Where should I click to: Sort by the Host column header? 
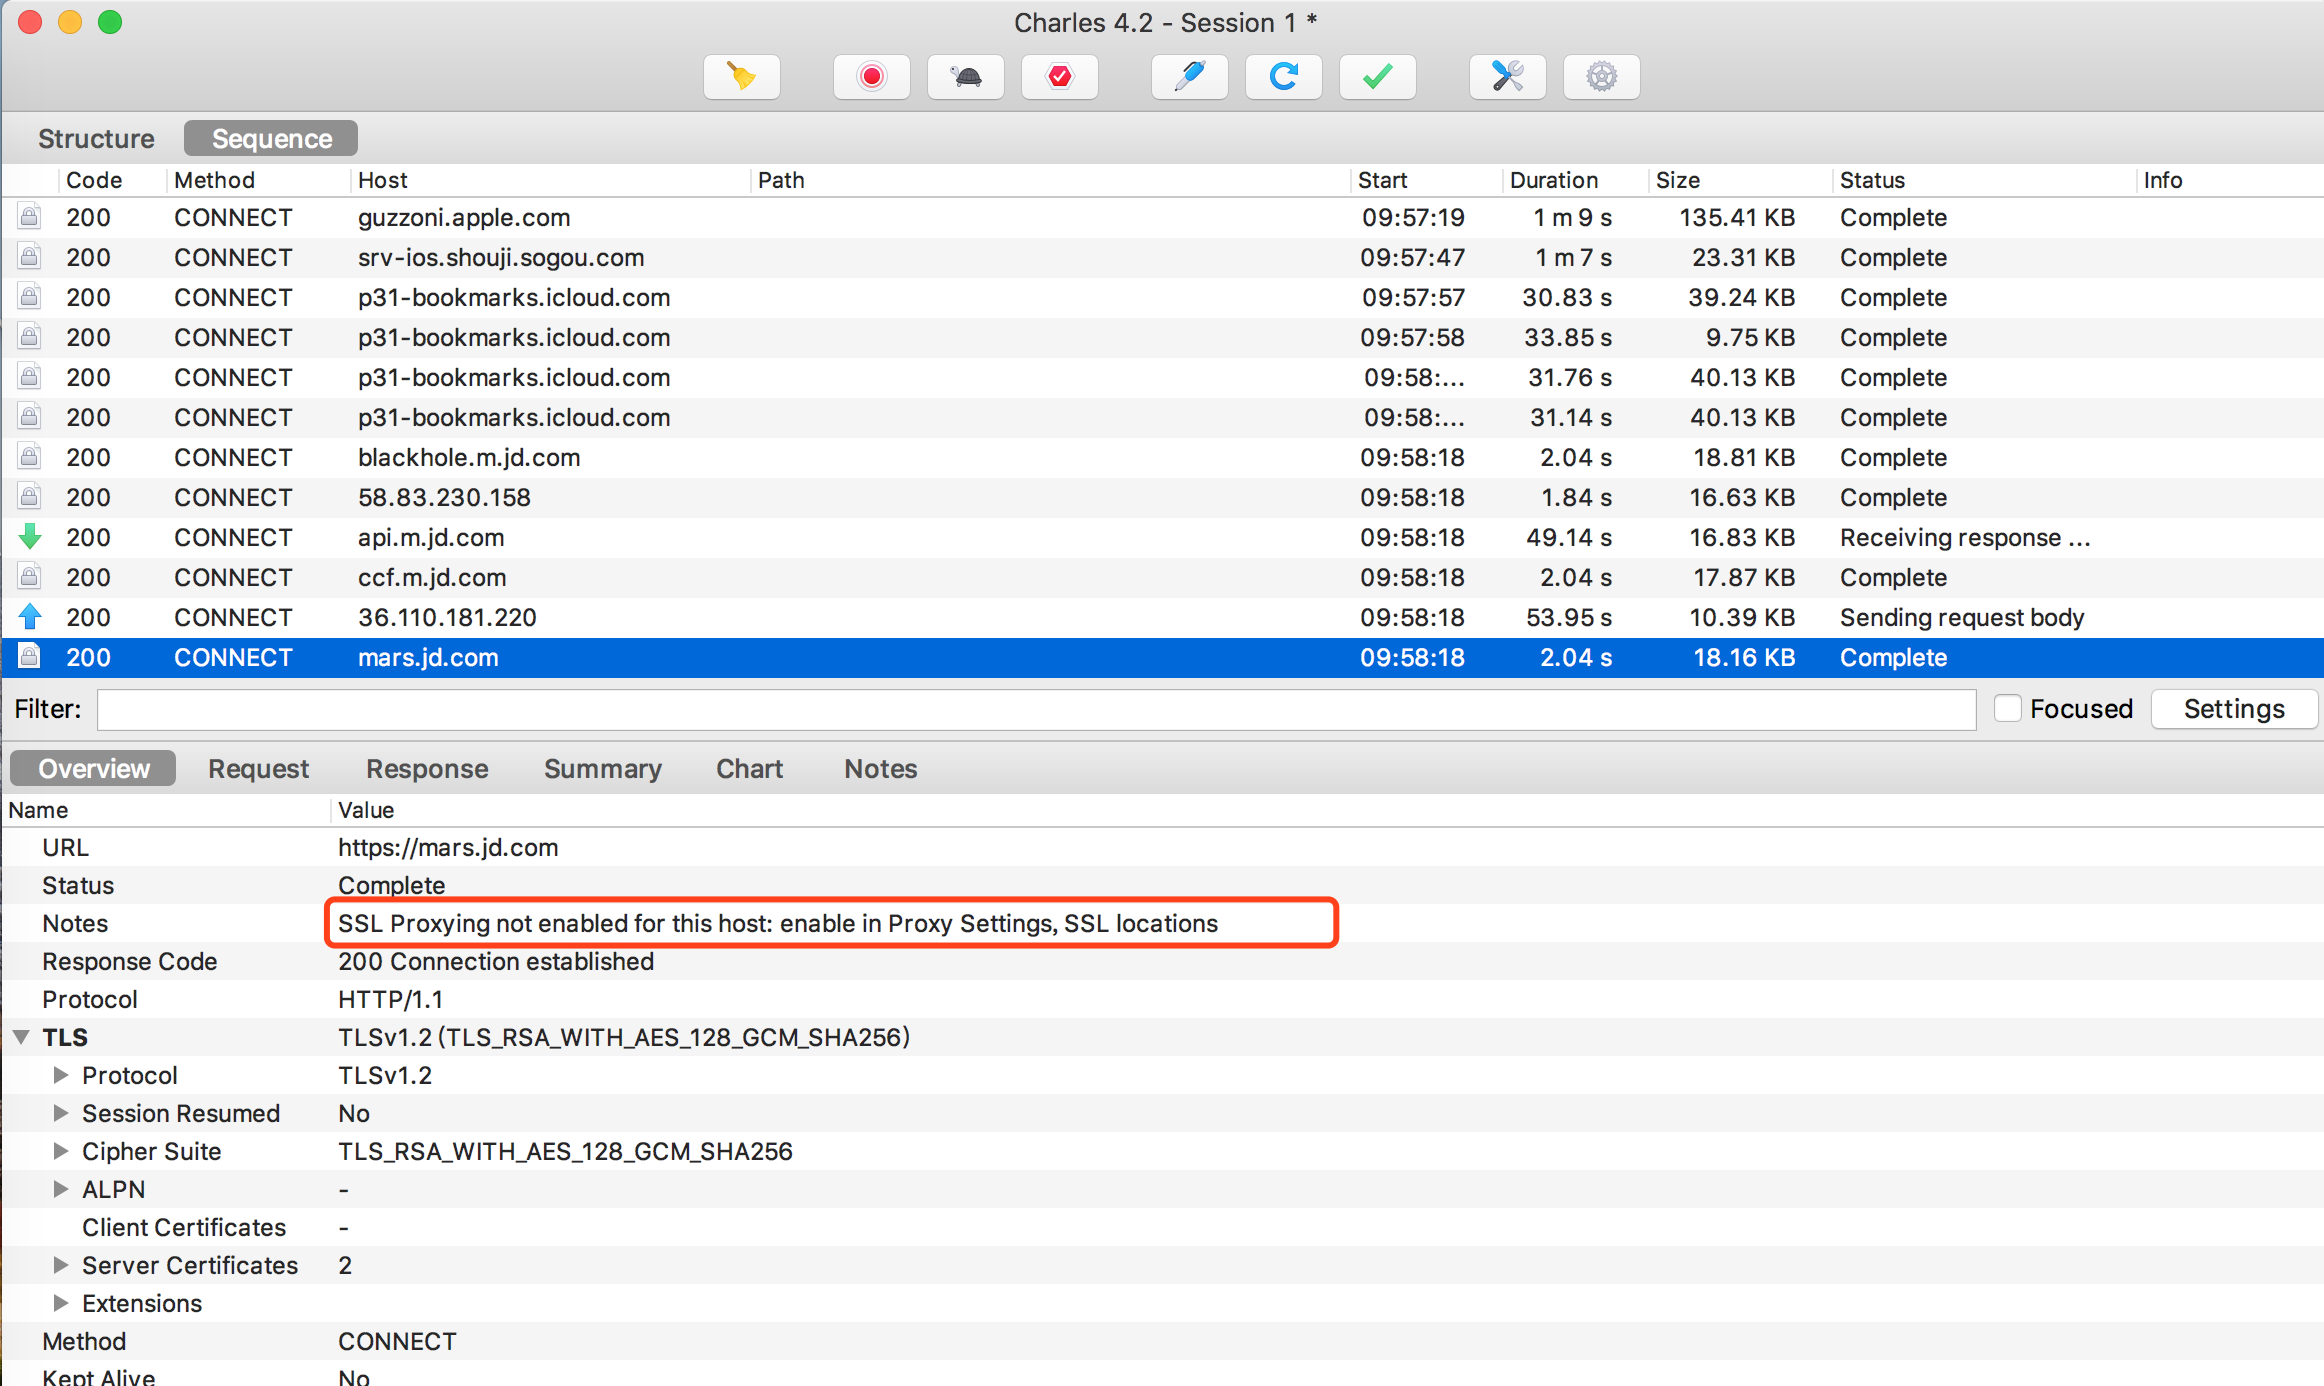[x=550, y=180]
